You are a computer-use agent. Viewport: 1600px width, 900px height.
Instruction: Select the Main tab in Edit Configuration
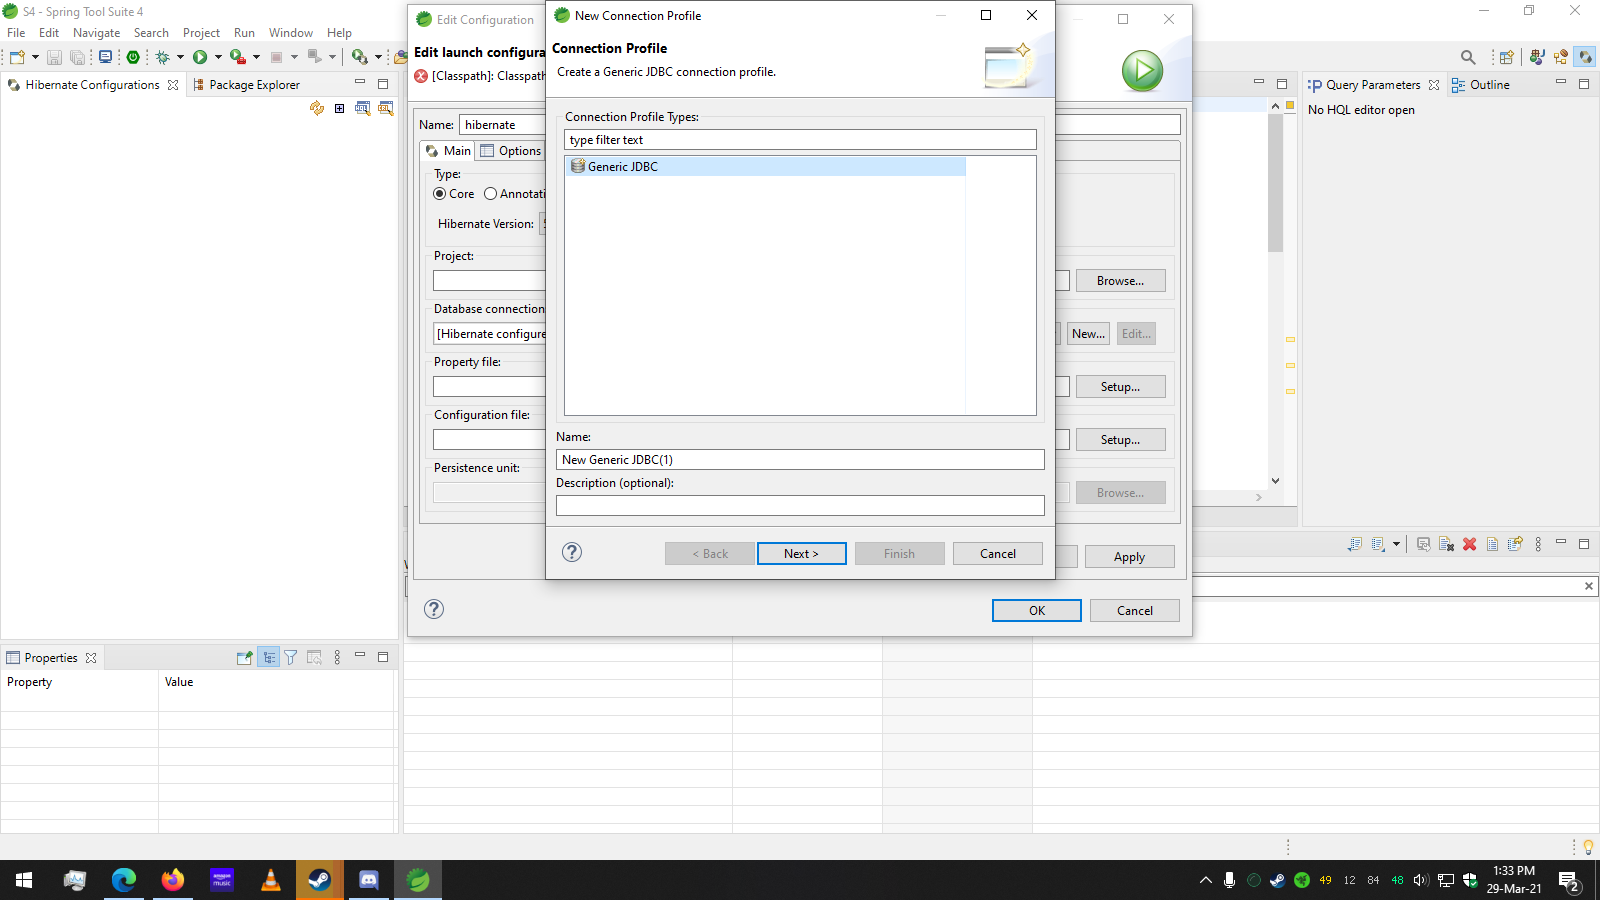pos(448,151)
